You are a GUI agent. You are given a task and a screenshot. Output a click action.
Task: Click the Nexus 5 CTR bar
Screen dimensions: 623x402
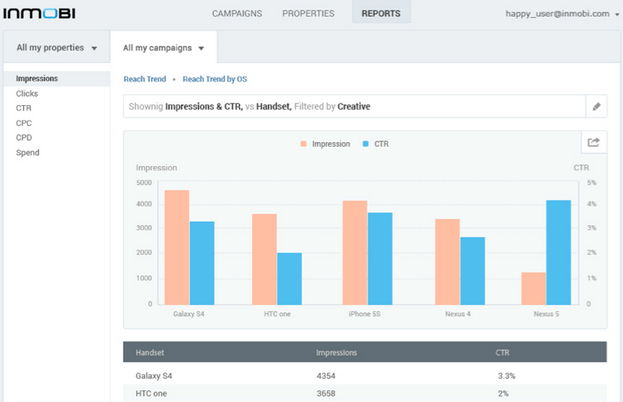tap(559, 253)
